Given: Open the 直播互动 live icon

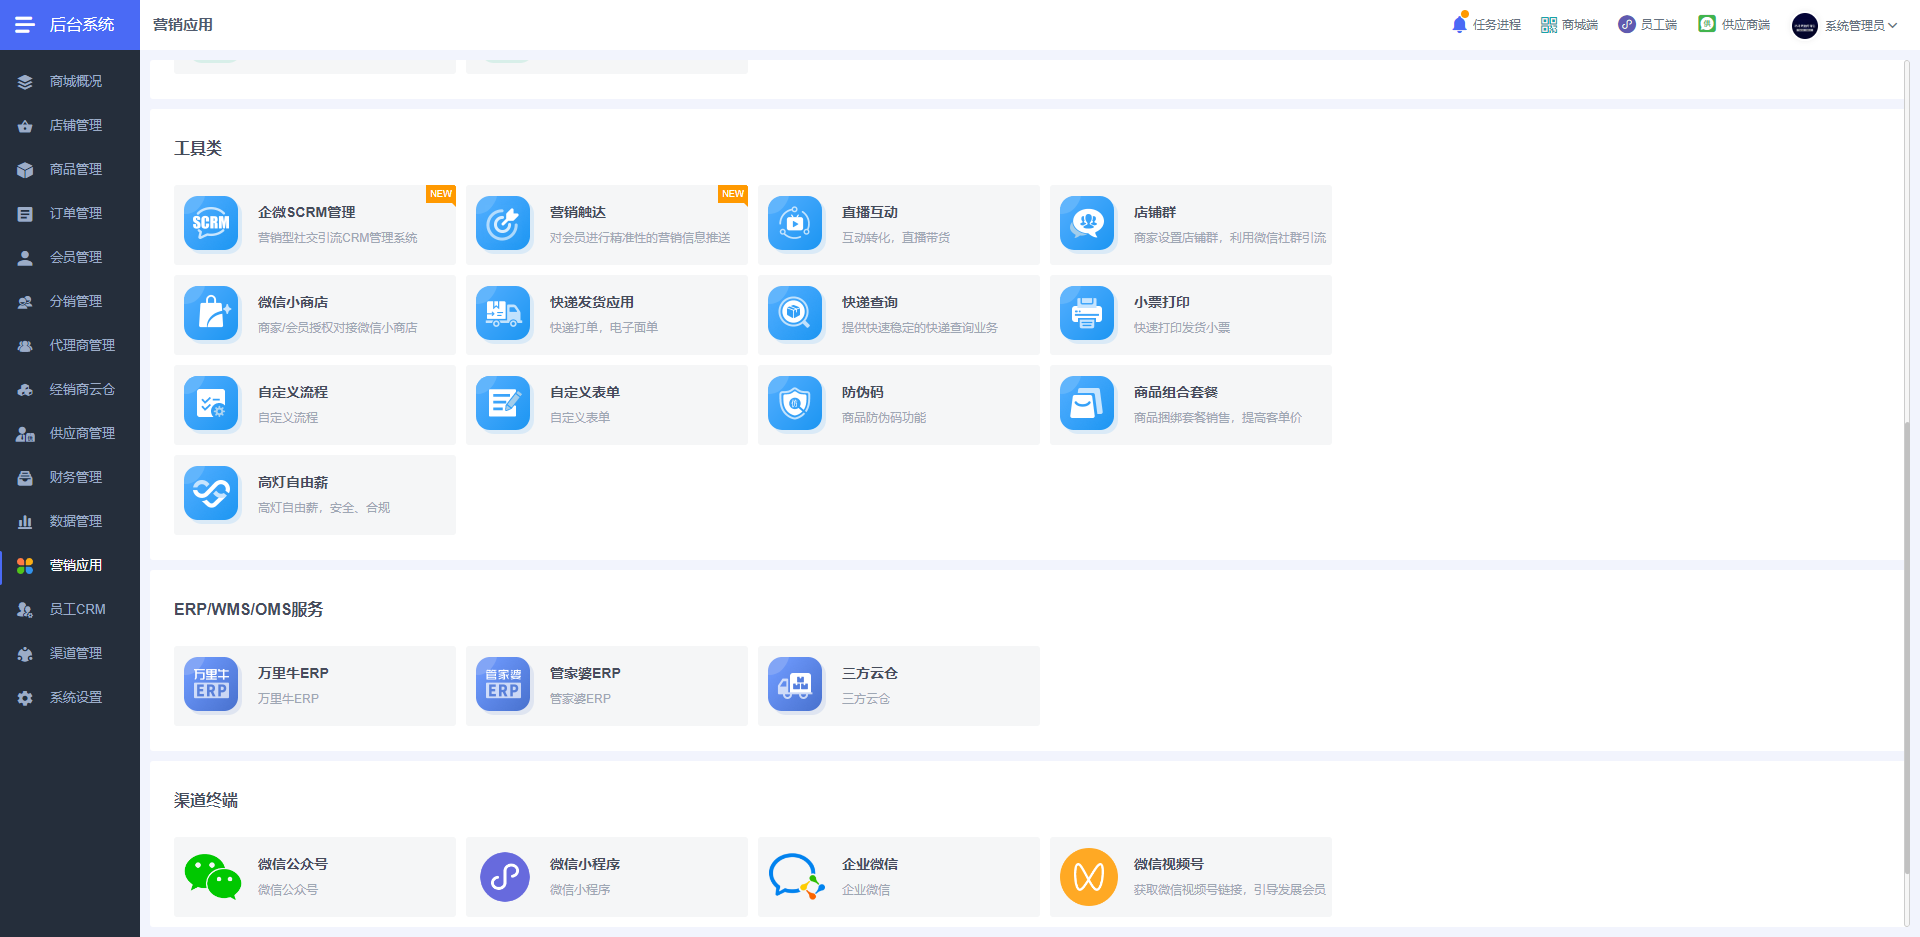Looking at the screenshot, I should 795,223.
